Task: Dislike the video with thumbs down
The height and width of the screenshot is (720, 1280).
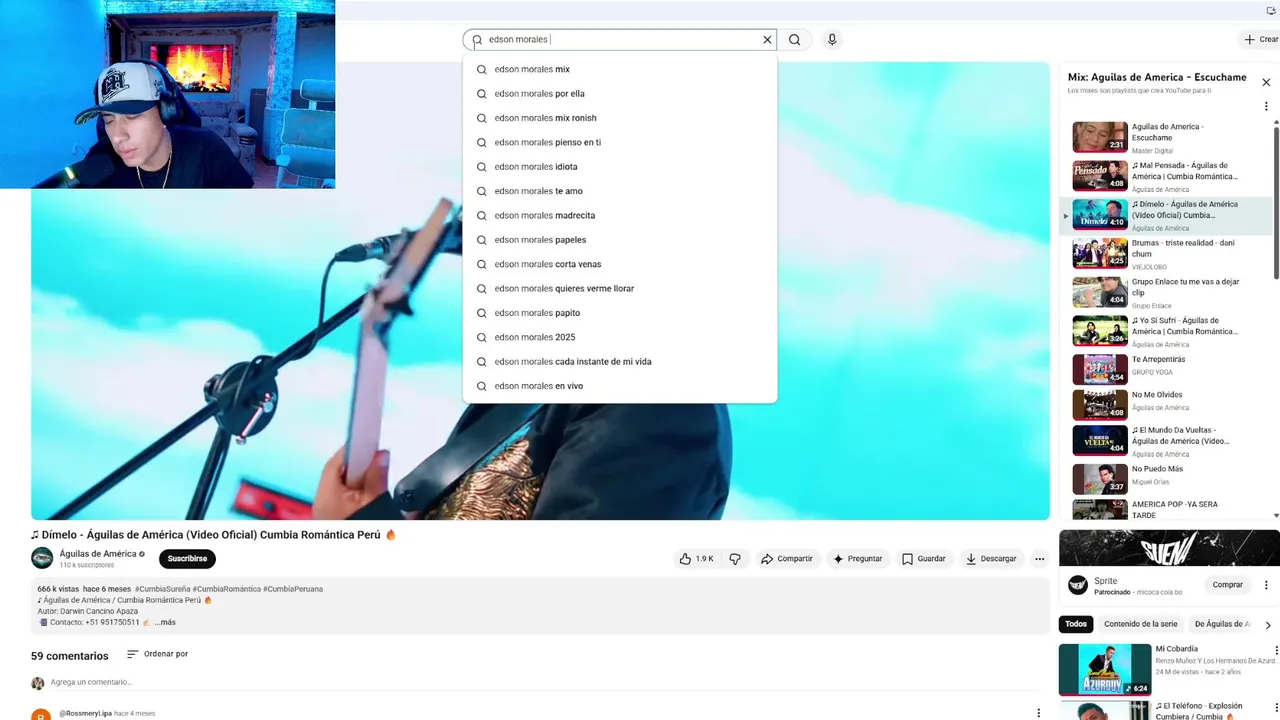Action: (735, 559)
